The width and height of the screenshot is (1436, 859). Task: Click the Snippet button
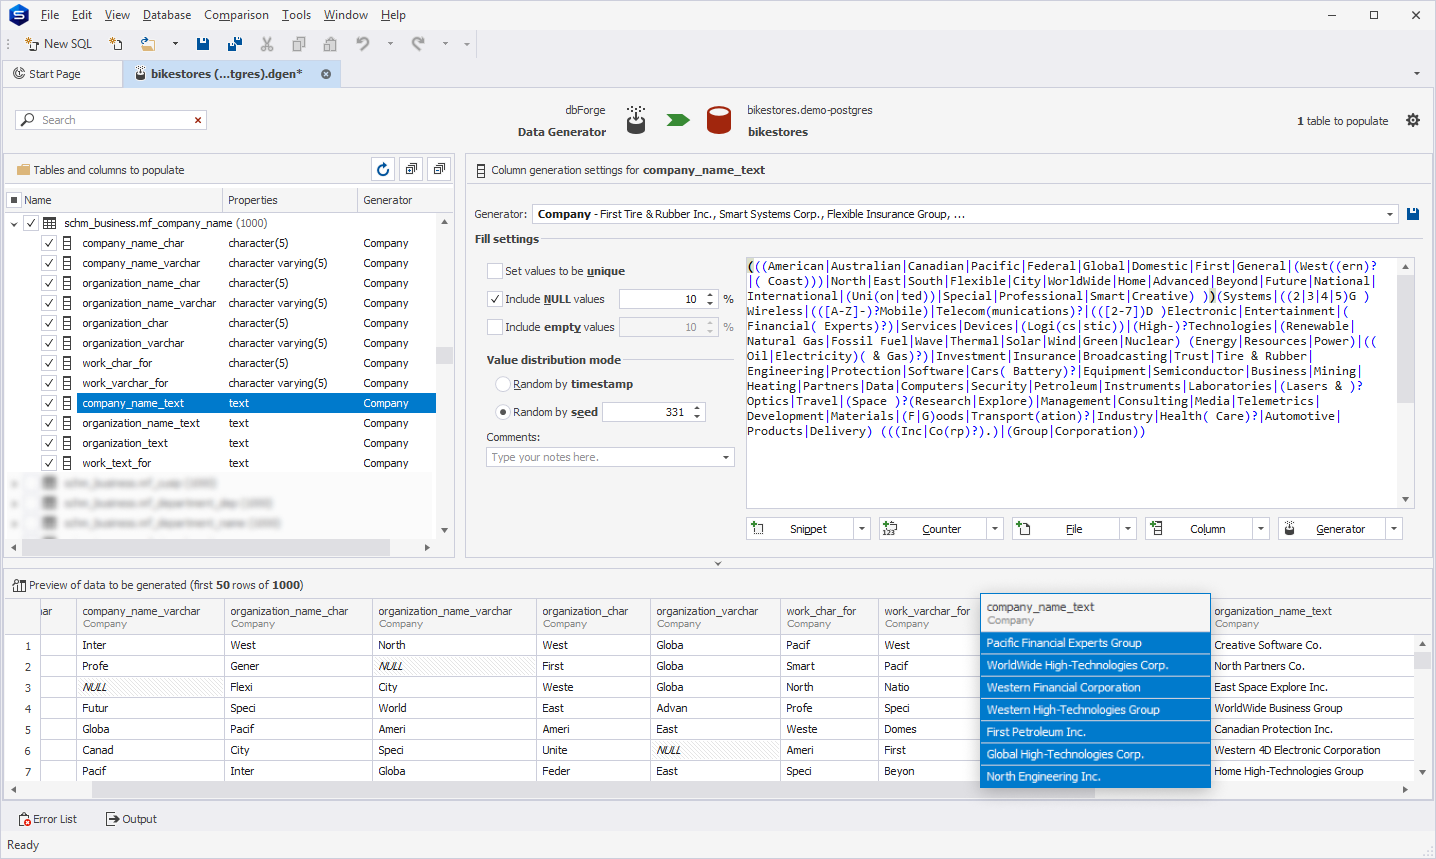pyautogui.click(x=800, y=529)
